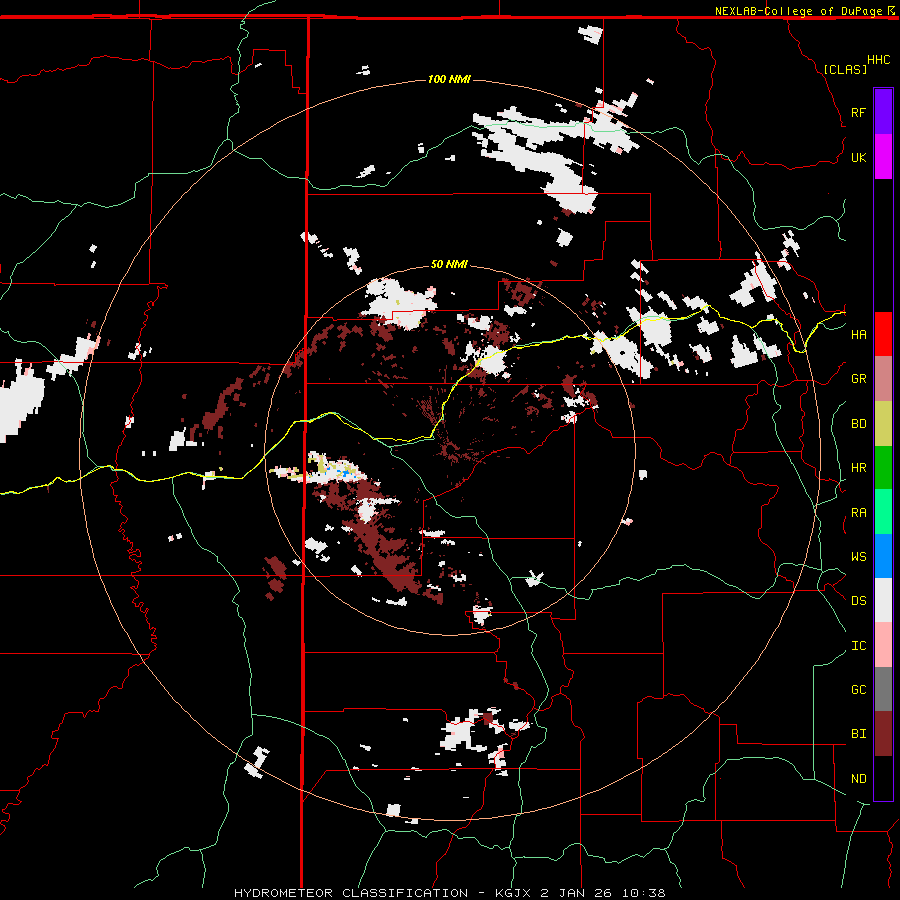Click the UK magenta legend swatch
The image size is (900, 900).
883,157
